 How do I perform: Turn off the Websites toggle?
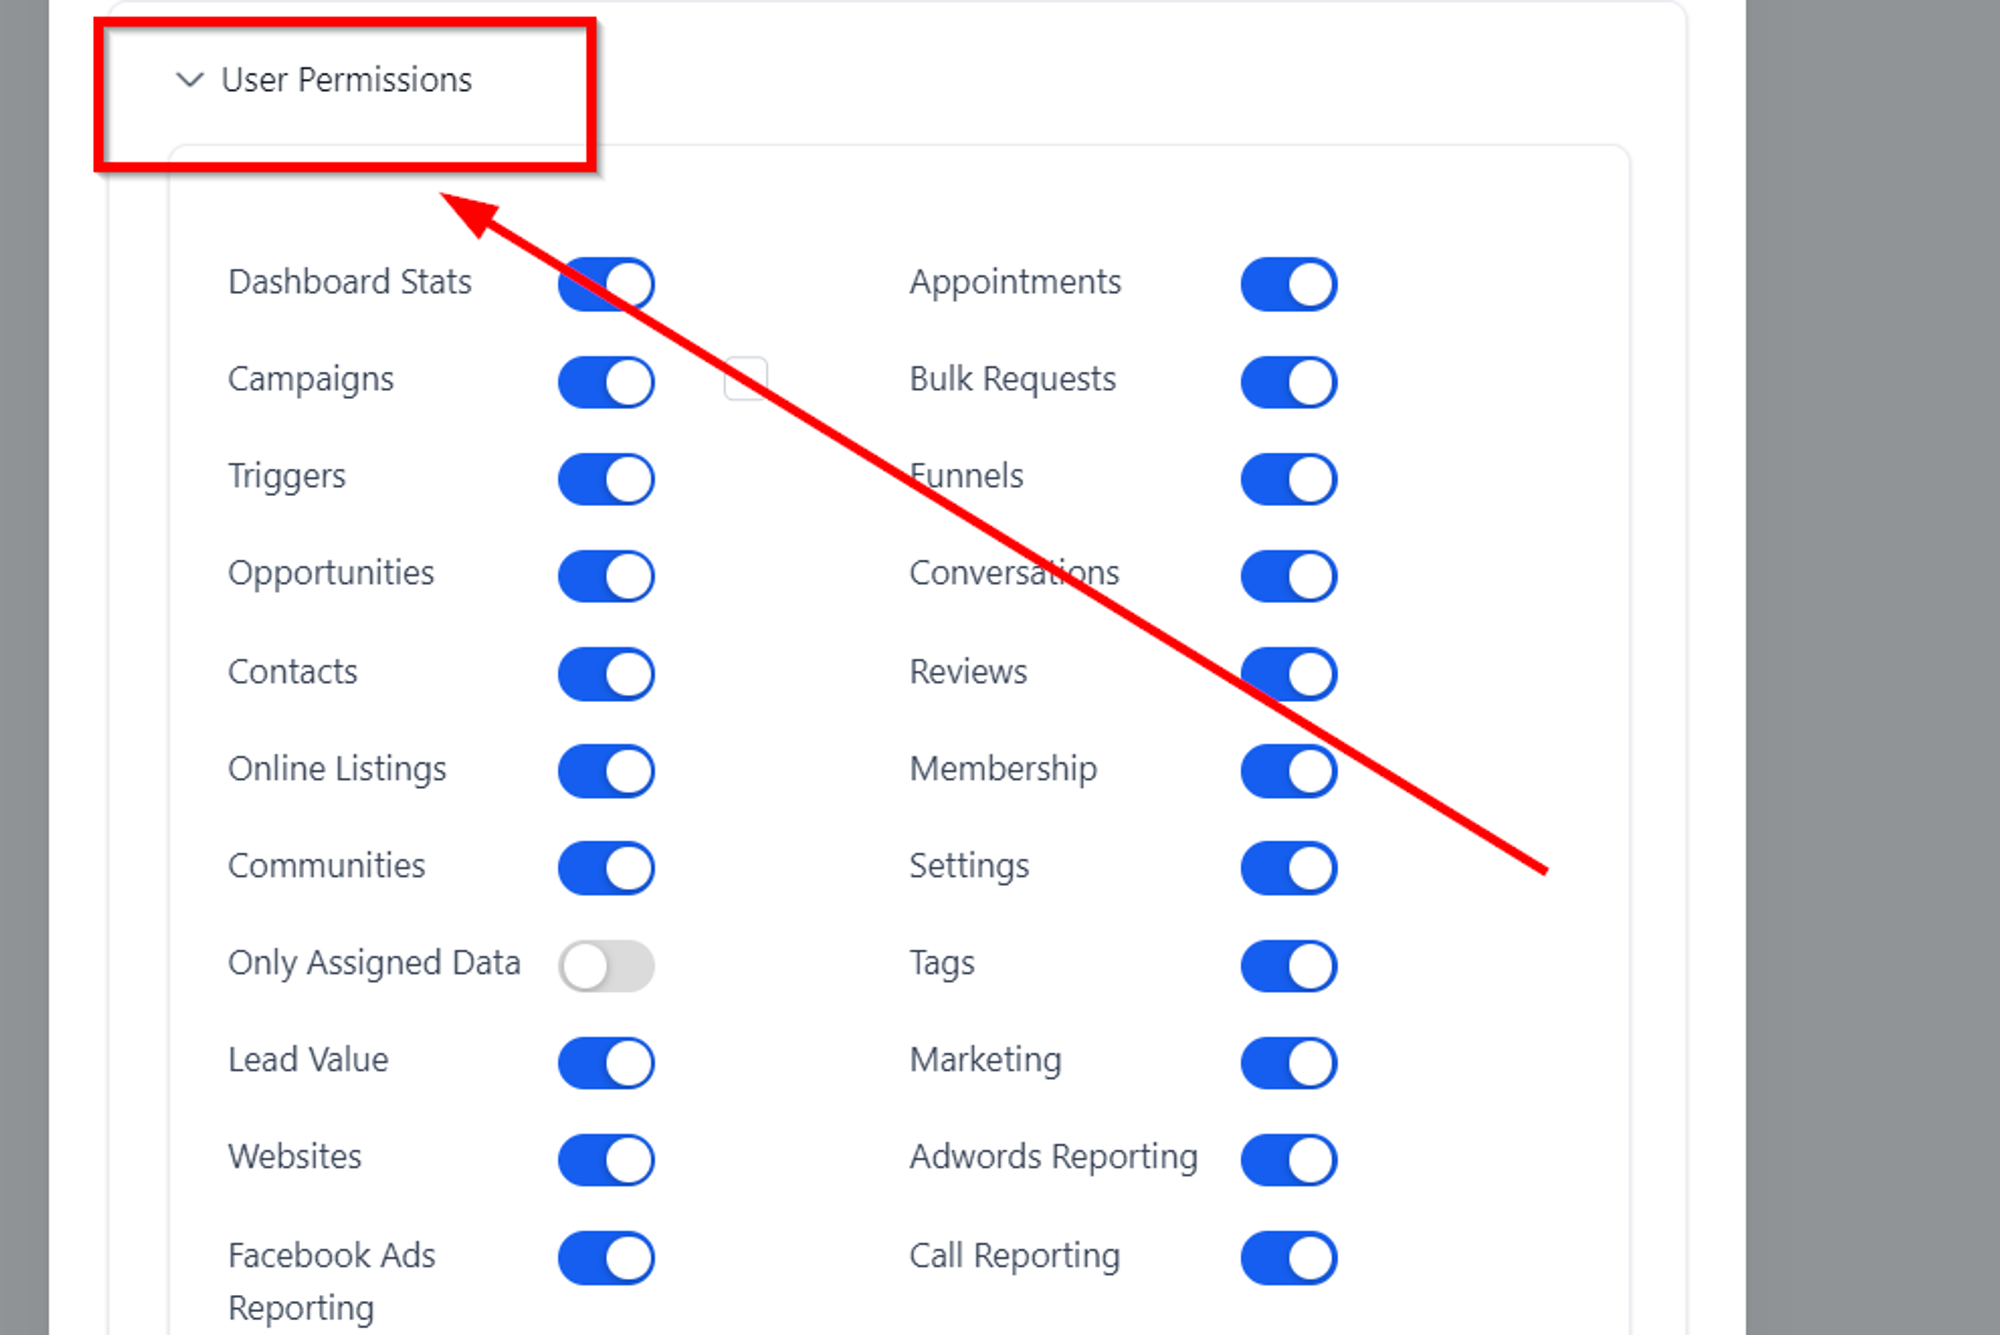pos(606,1160)
